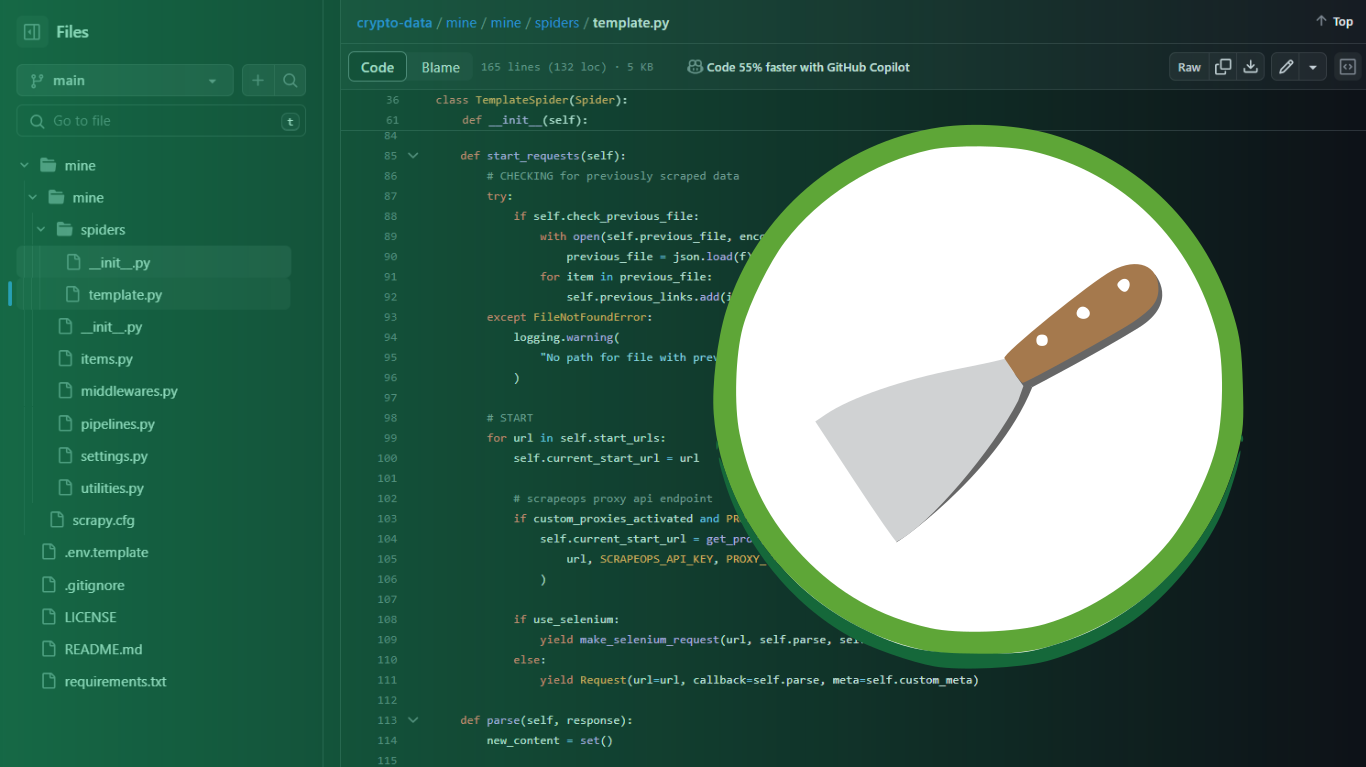Image resolution: width=1366 pixels, height=767 pixels.
Task: Click the file icon beside README.md
Action: [48, 649]
